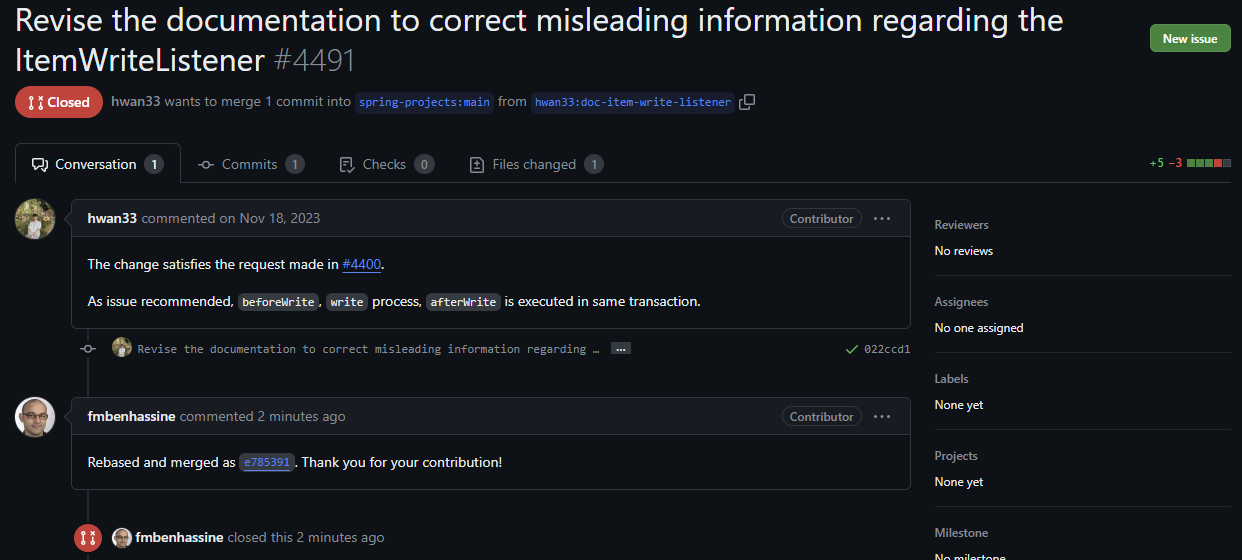This screenshot has height=560, width=1242.
Task: Open the fmbenhassine comment options menu
Action: (x=881, y=416)
